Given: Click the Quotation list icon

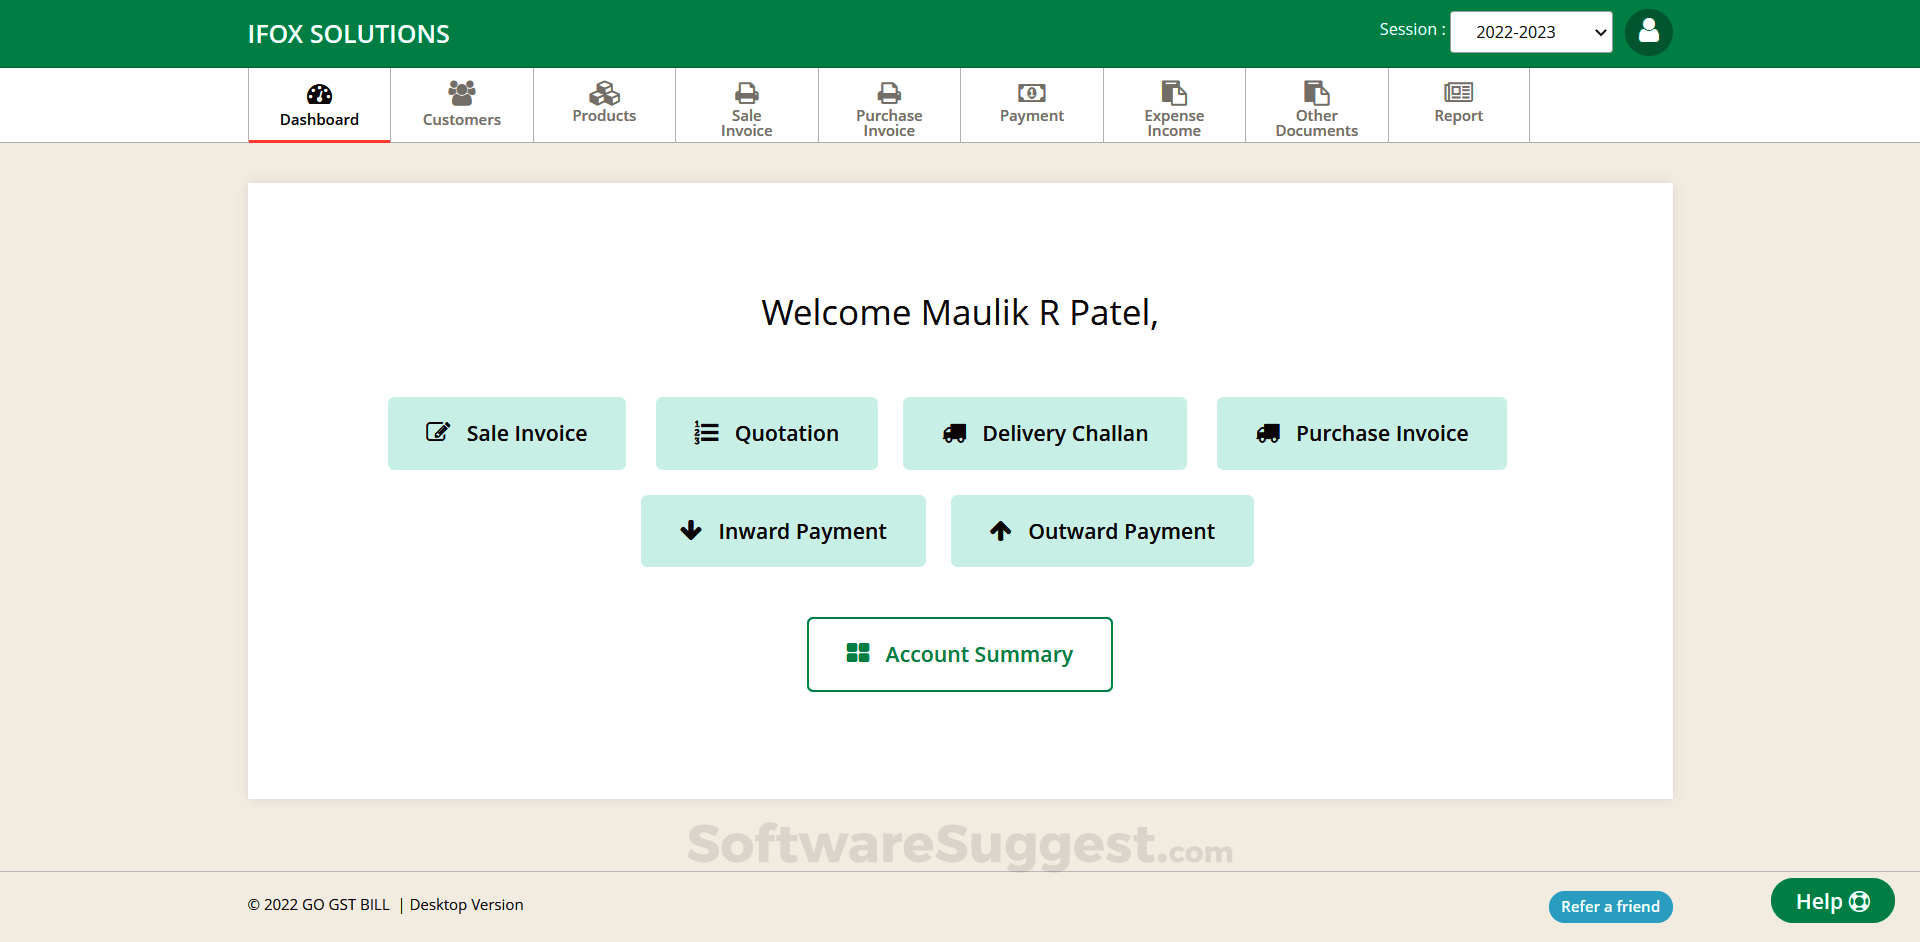Looking at the screenshot, I should (x=706, y=433).
